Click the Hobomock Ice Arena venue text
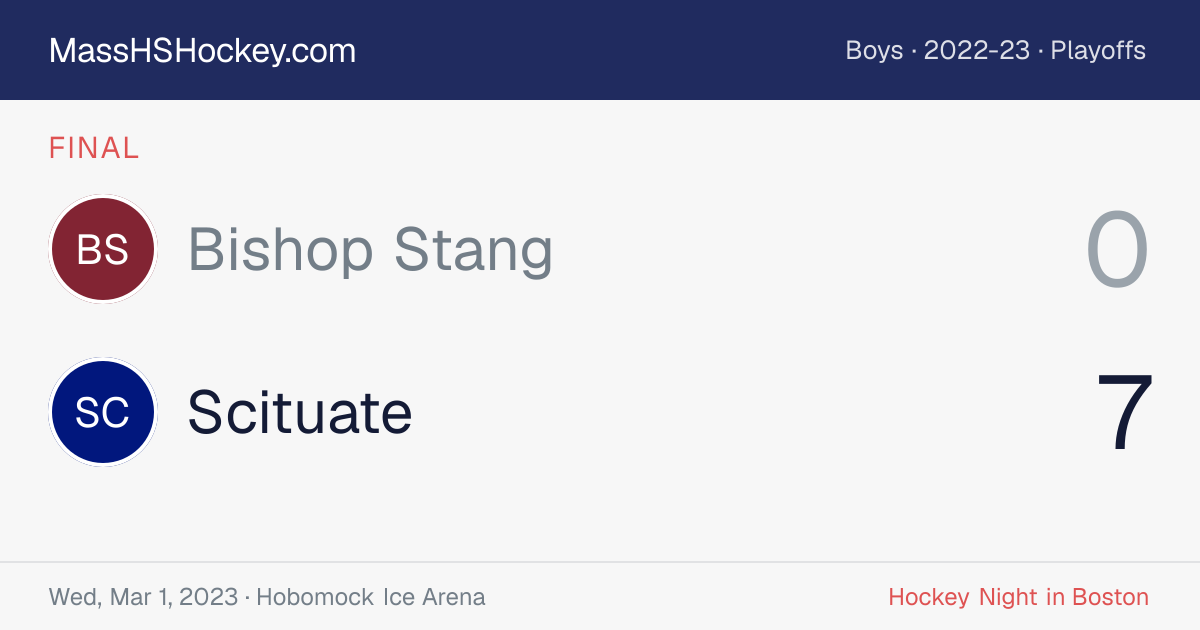The image size is (1200, 630). (371, 597)
